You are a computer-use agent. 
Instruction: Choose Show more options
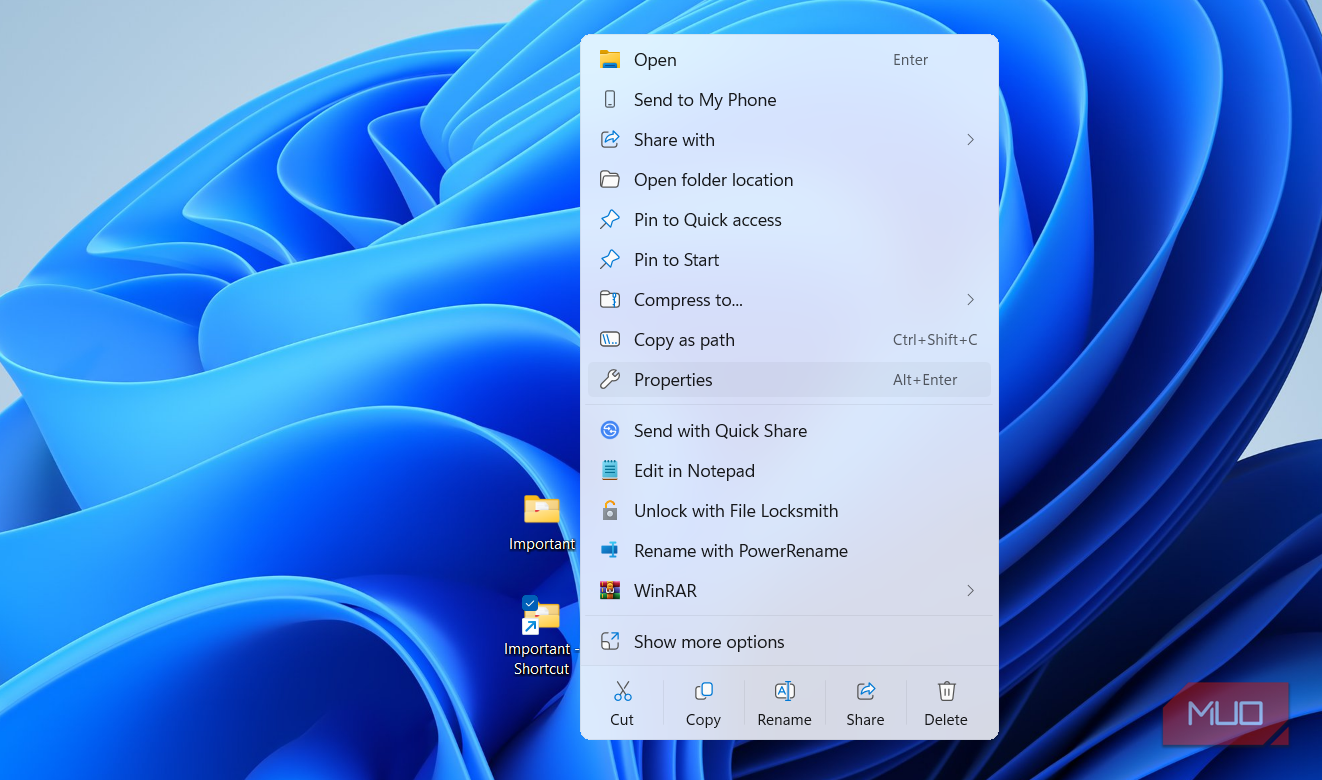click(789, 642)
